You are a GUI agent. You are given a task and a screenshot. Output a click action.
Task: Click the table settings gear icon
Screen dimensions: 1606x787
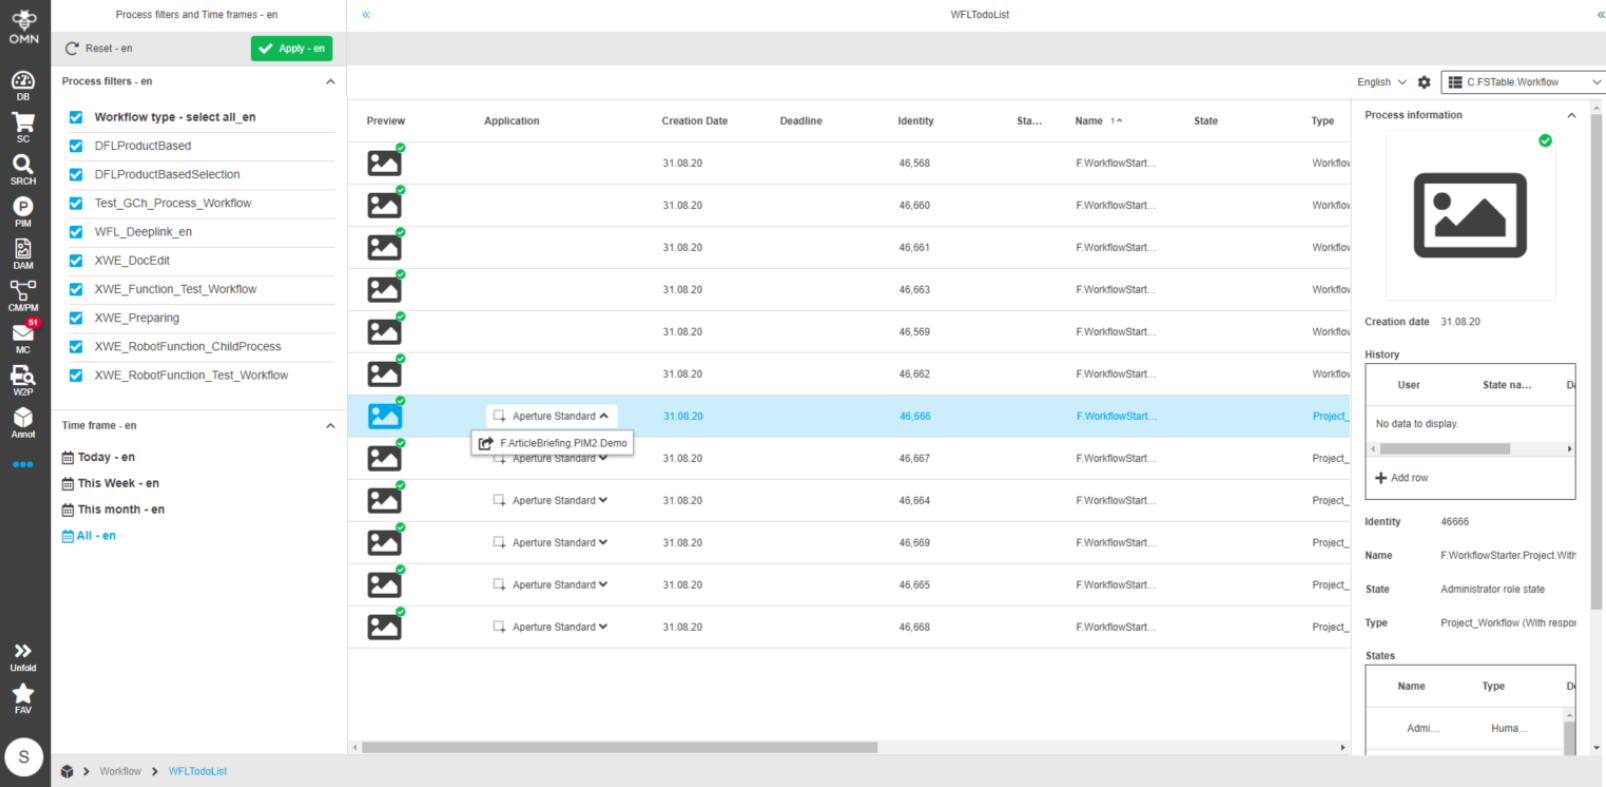click(1424, 82)
